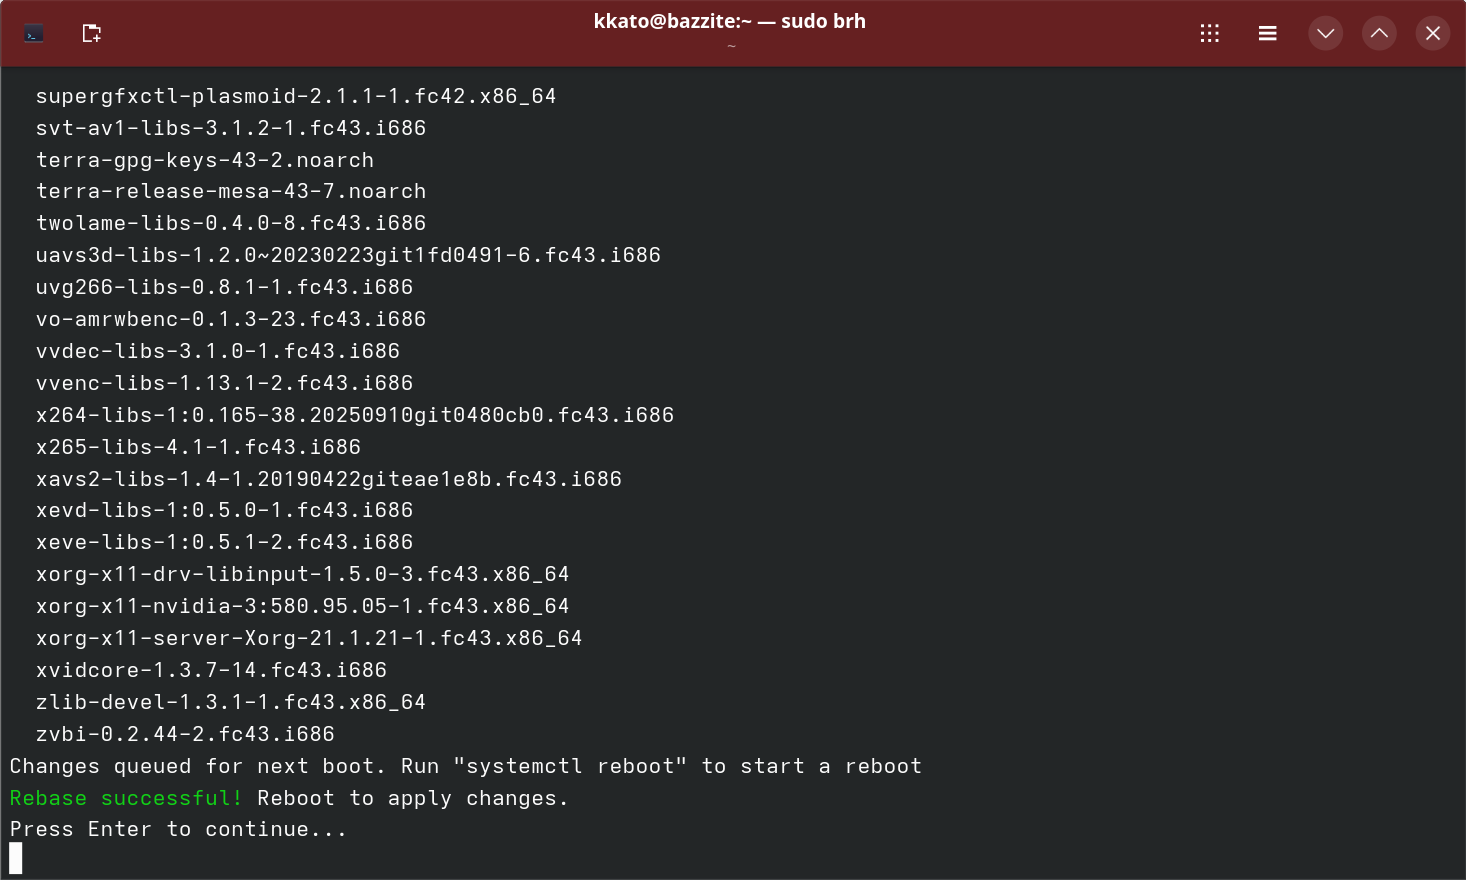The height and width of the screenshot is (880, 1466).
Task: Click the window title kkato@bazzite:~ — sudo brh
Action: (x=731, y=21)
